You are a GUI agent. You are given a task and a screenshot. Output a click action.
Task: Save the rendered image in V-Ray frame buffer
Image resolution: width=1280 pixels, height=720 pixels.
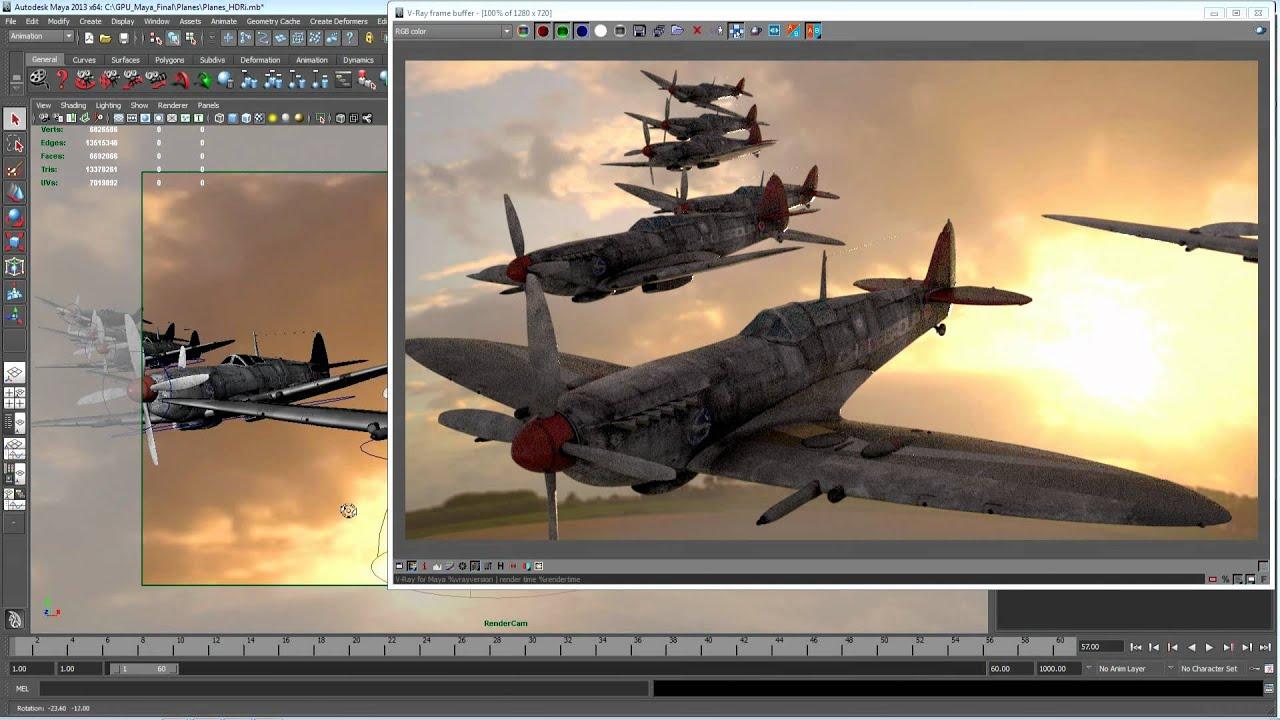coord(639,31)
